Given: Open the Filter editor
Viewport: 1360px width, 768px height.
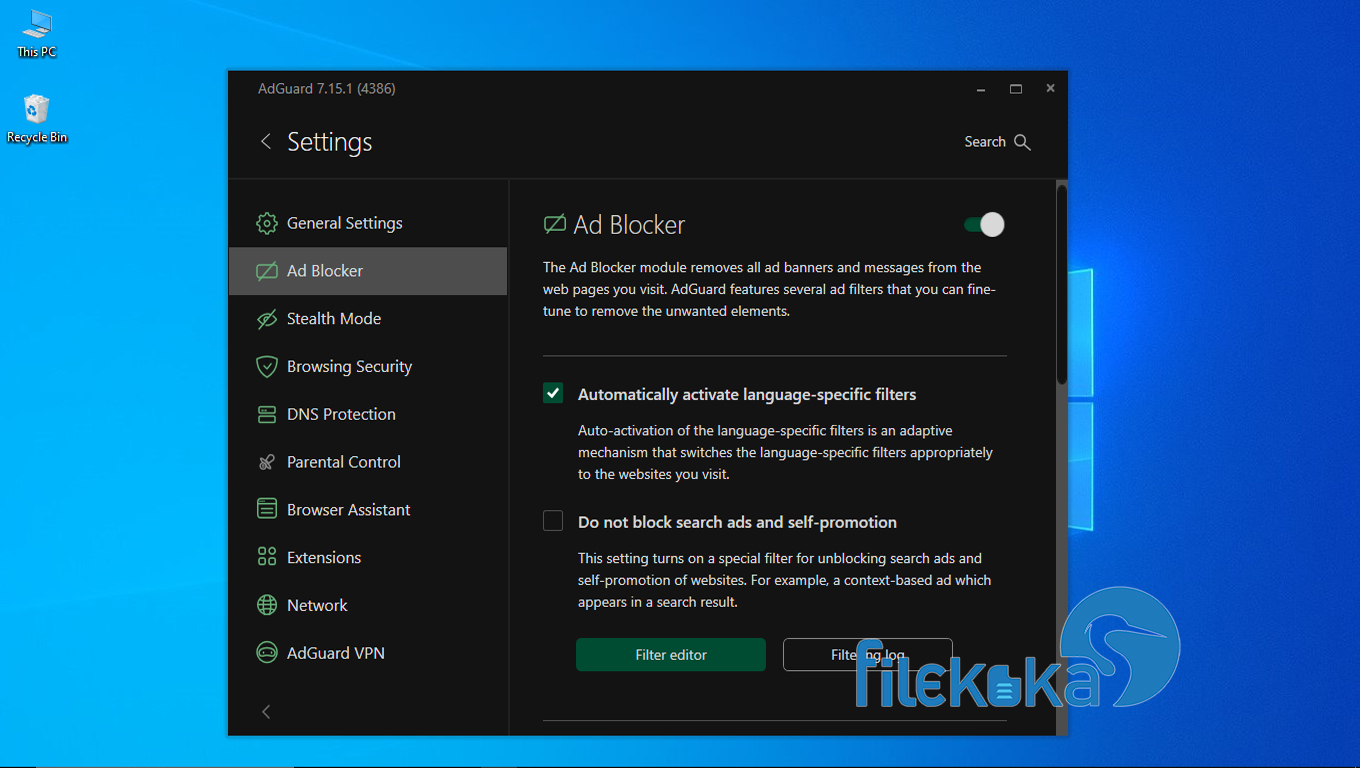Looking at the screenshot, I should pyautogui.click(x=671, y=655).
